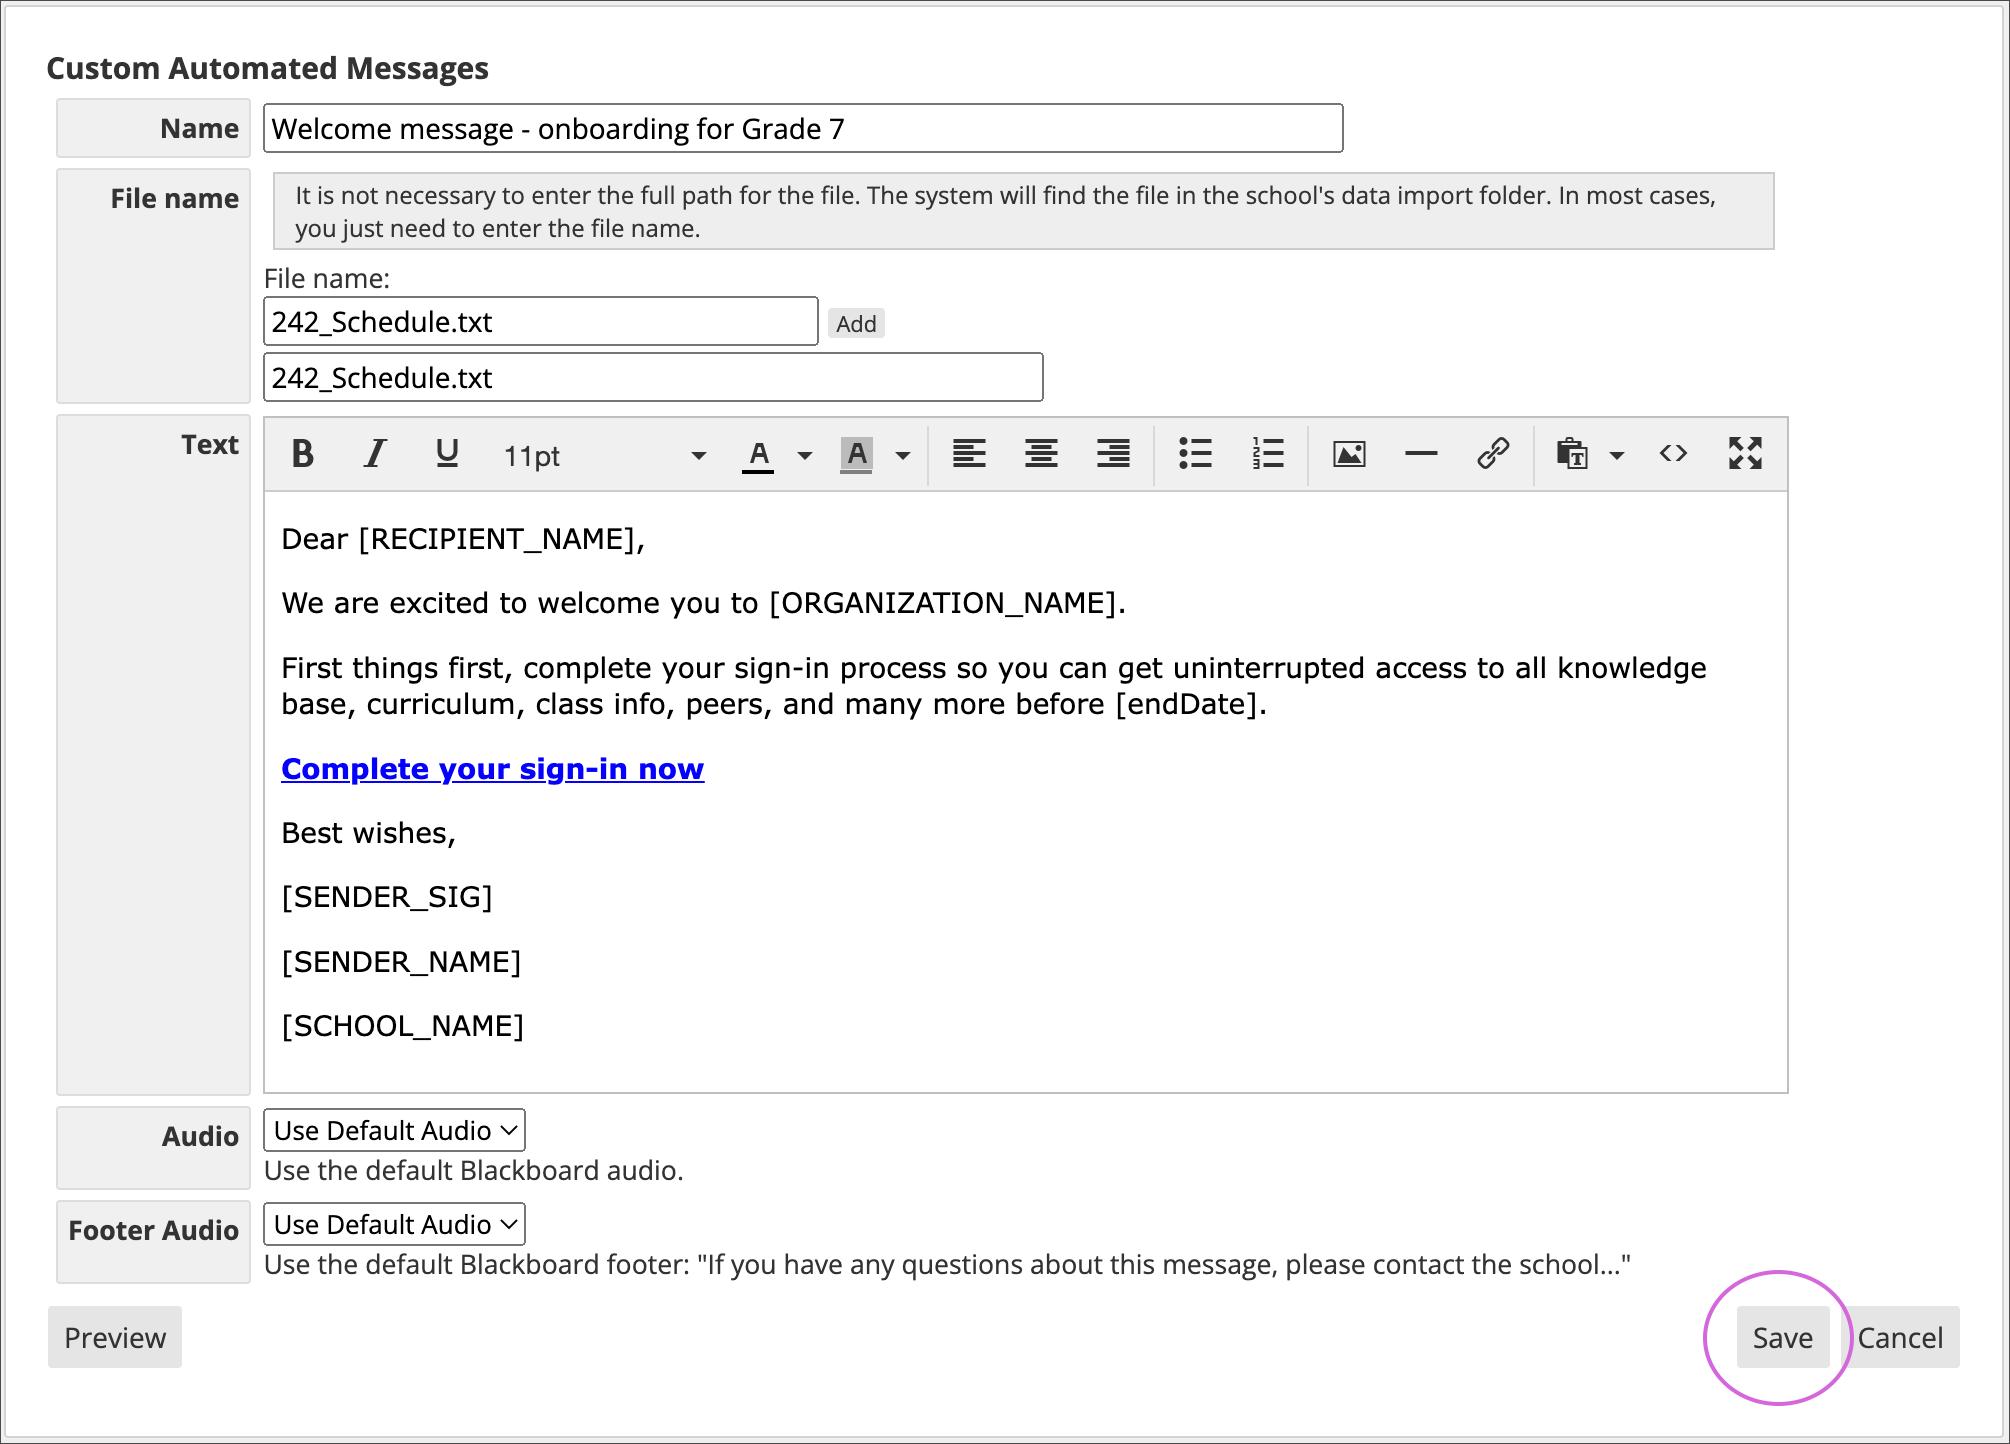Toggle bold formatting in the editor
Viewport: 2010px width, 1444px height.
(302, 454)
